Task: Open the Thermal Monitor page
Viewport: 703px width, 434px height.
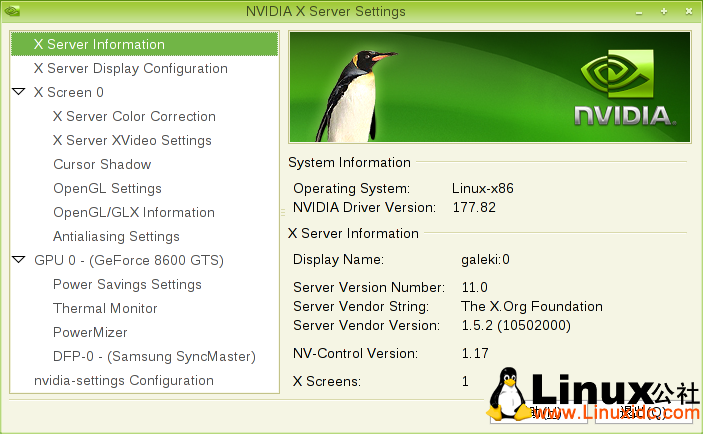Action: coord(105,308)
